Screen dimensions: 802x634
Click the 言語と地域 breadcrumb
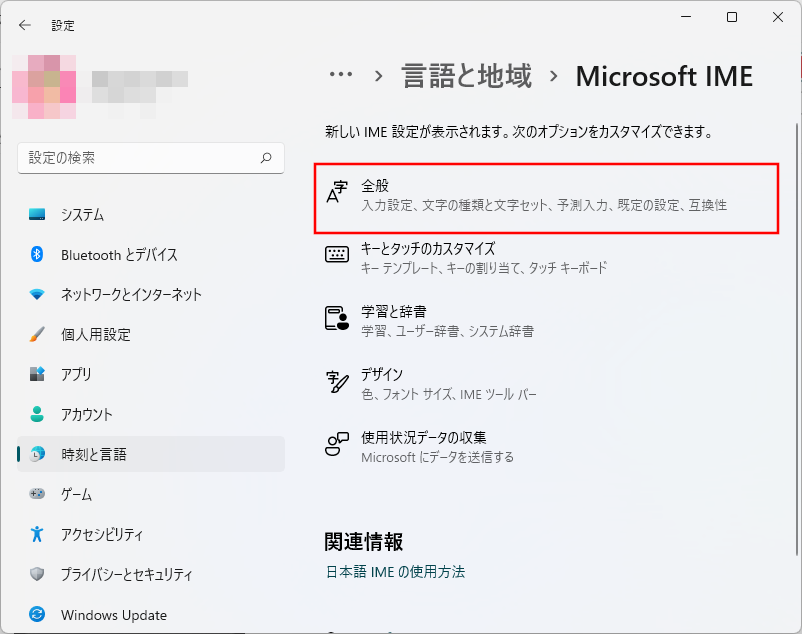tap(467, 76)
